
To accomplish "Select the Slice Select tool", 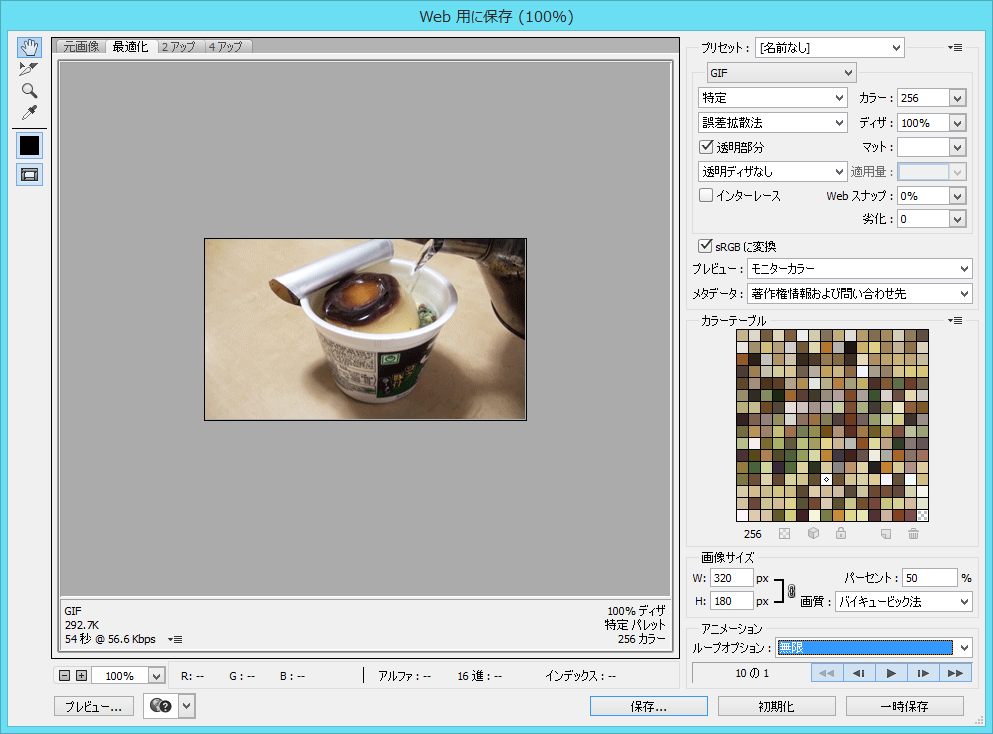I will [x=29, y=68].
